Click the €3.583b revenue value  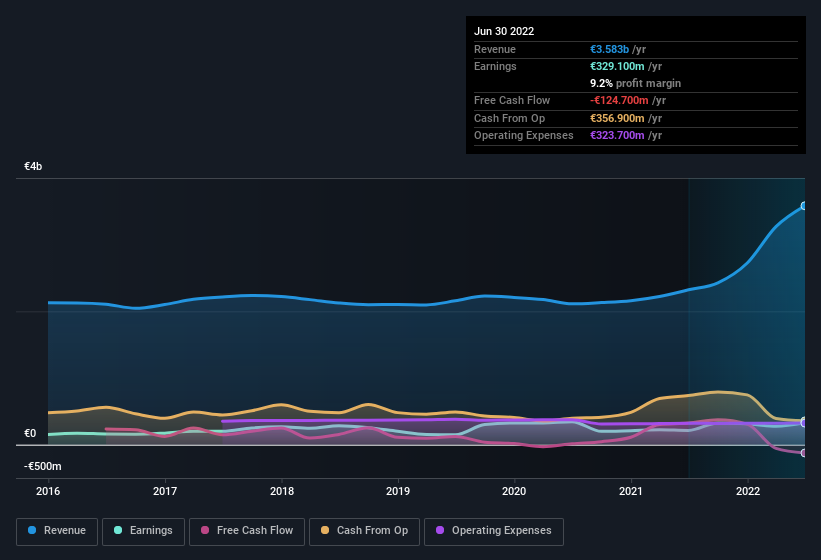[x=609, y=49]
